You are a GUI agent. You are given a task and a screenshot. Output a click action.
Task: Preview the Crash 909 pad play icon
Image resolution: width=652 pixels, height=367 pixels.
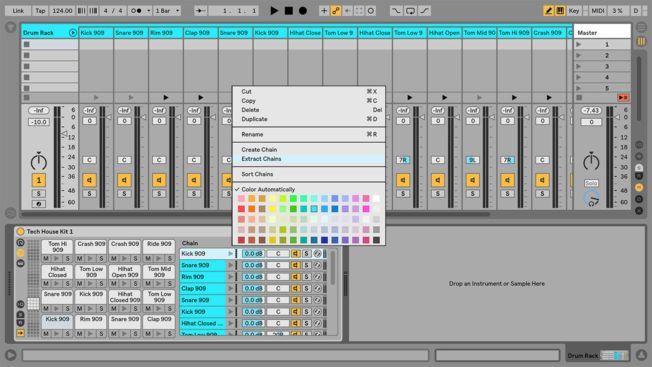click(91, 258)
